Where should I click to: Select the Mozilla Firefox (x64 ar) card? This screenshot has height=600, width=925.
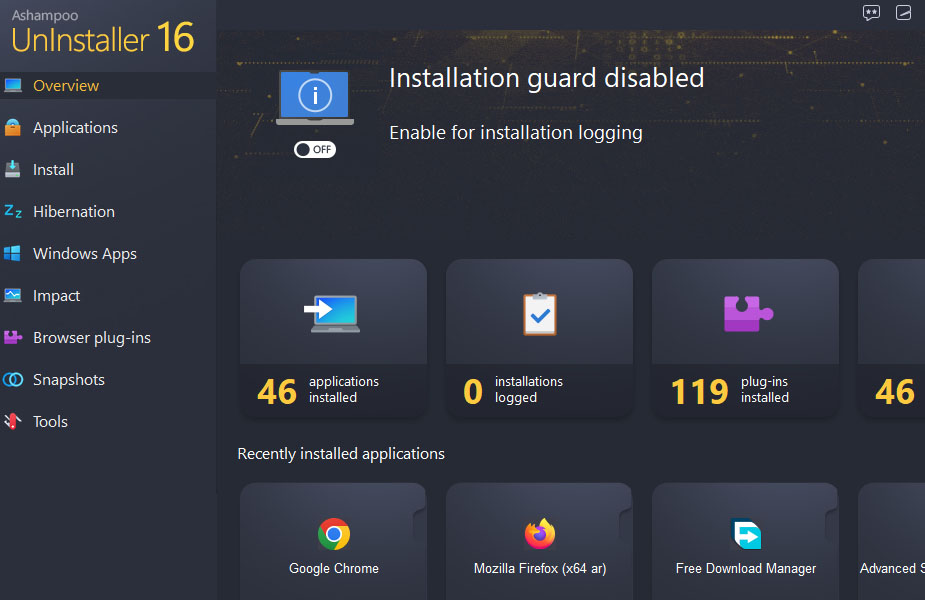(x=539, y=542)
